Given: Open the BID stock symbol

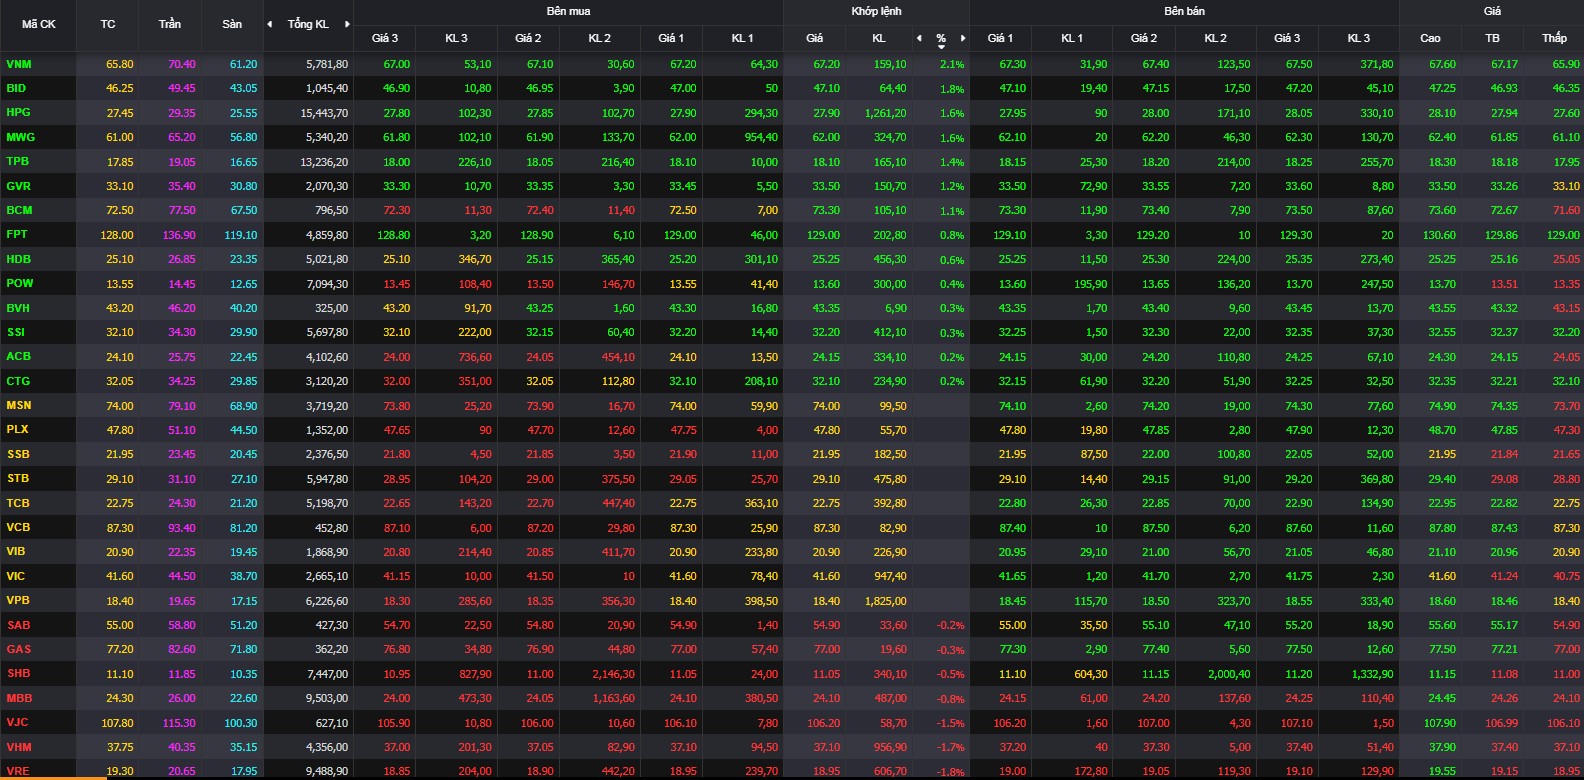Looking at the screenshot, I should [x=16, y=88].
